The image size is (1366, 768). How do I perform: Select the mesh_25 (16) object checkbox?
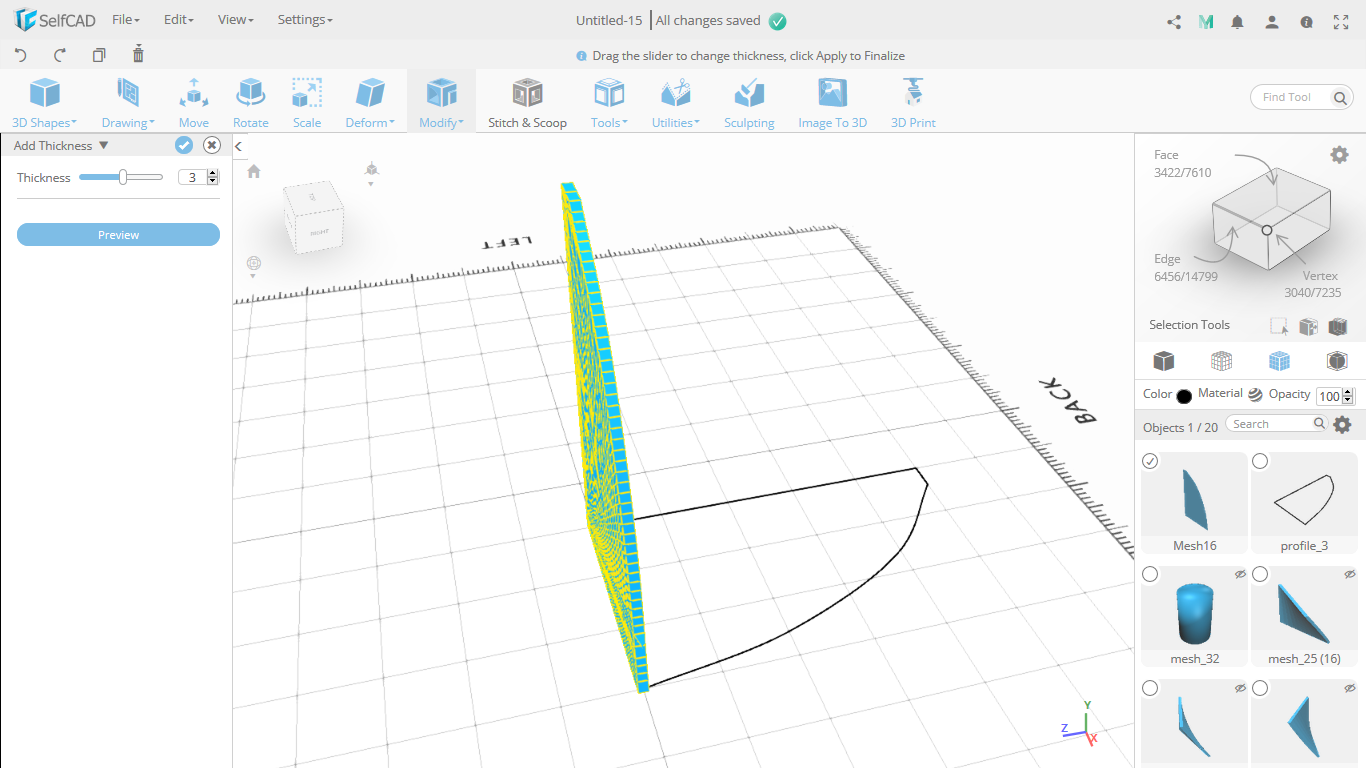(x=1260, y=574)
